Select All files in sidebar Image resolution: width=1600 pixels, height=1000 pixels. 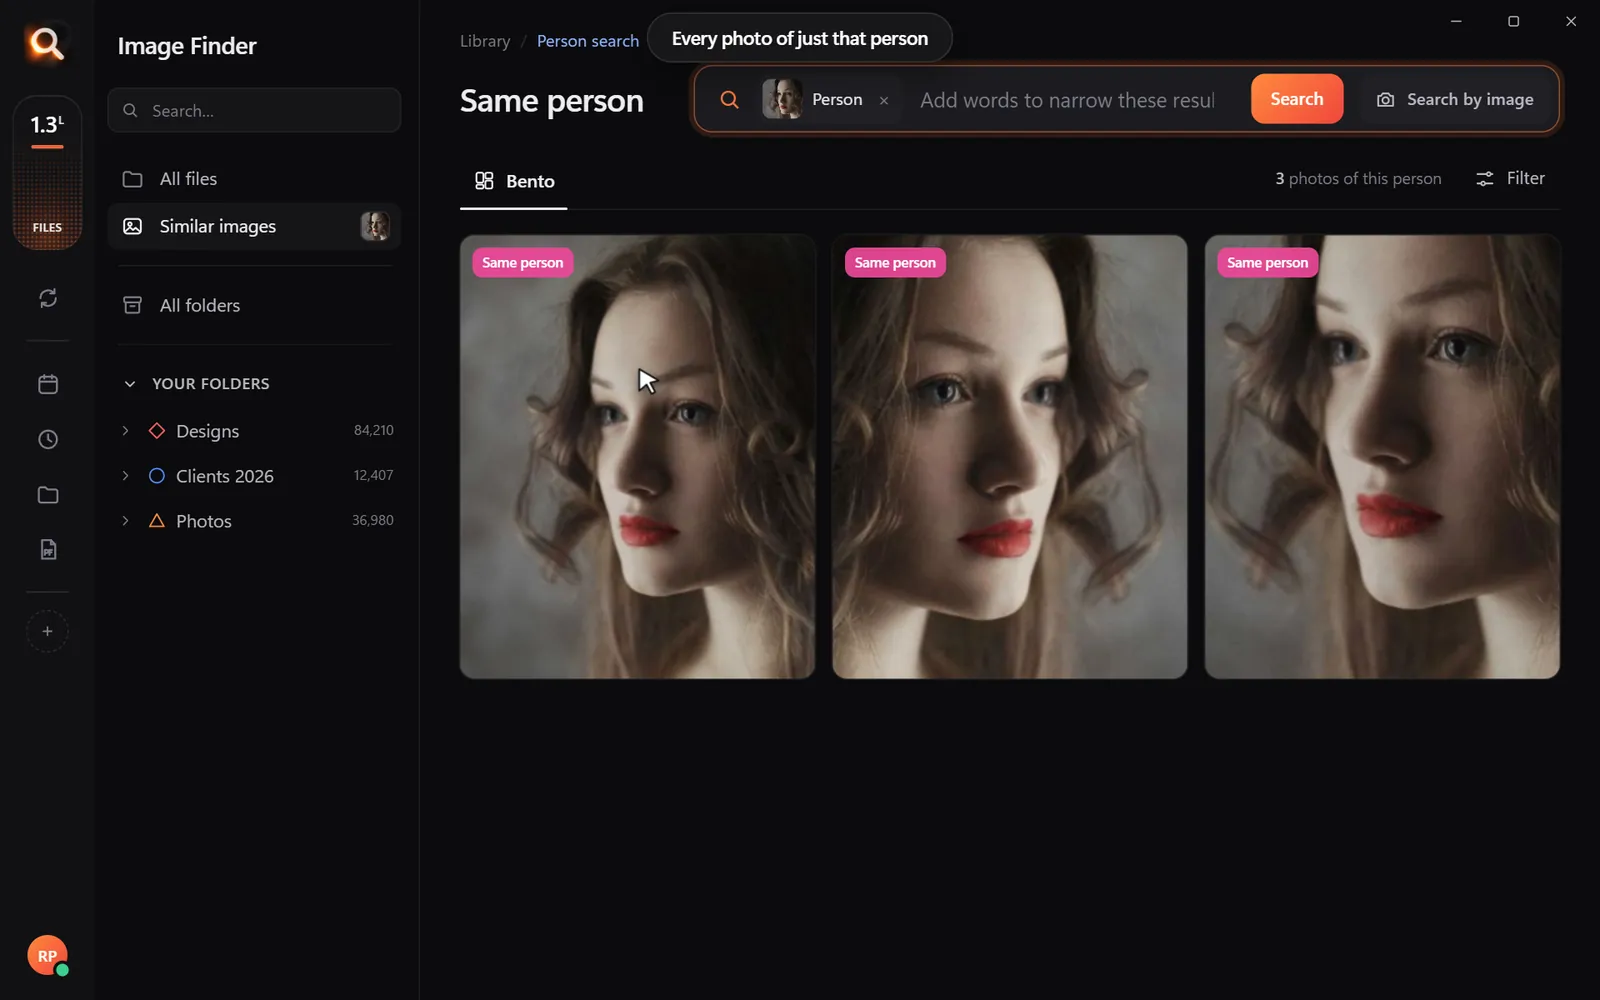point(254,179)
